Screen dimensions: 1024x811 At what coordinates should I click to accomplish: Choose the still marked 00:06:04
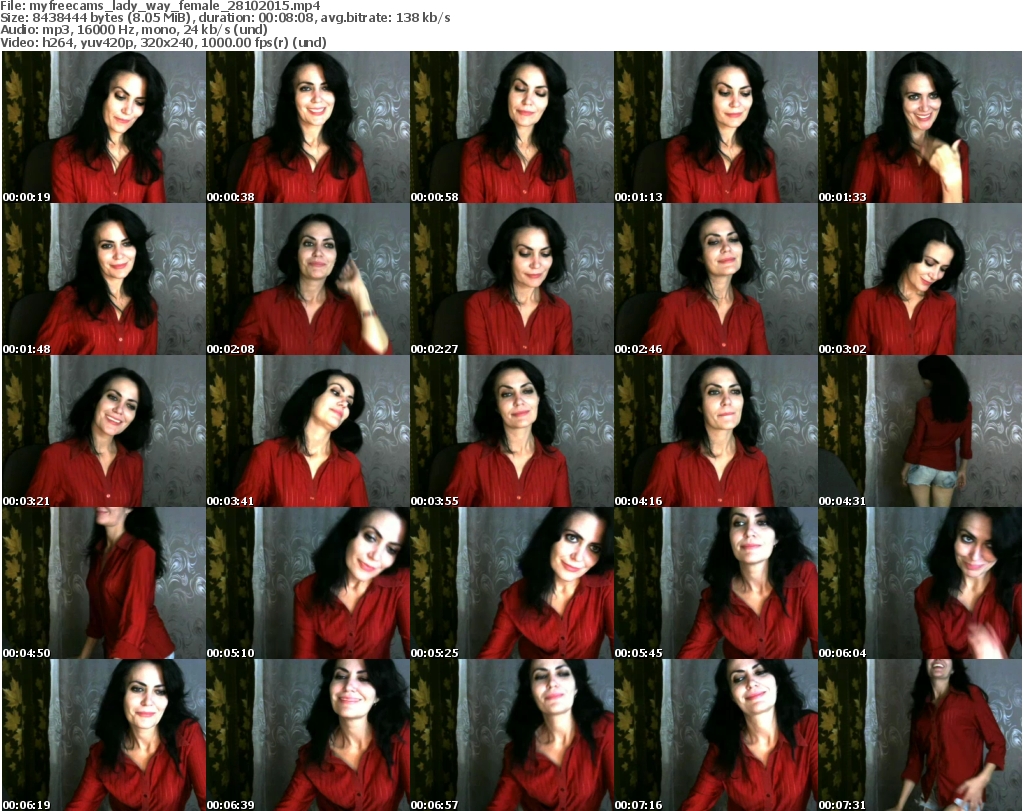(x=920, y=582)
